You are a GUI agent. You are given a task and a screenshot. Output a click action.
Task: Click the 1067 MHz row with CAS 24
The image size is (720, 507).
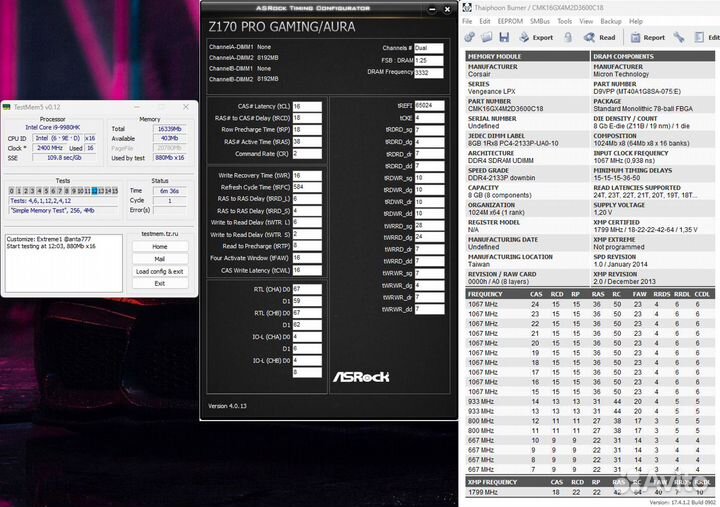(590, 304)
